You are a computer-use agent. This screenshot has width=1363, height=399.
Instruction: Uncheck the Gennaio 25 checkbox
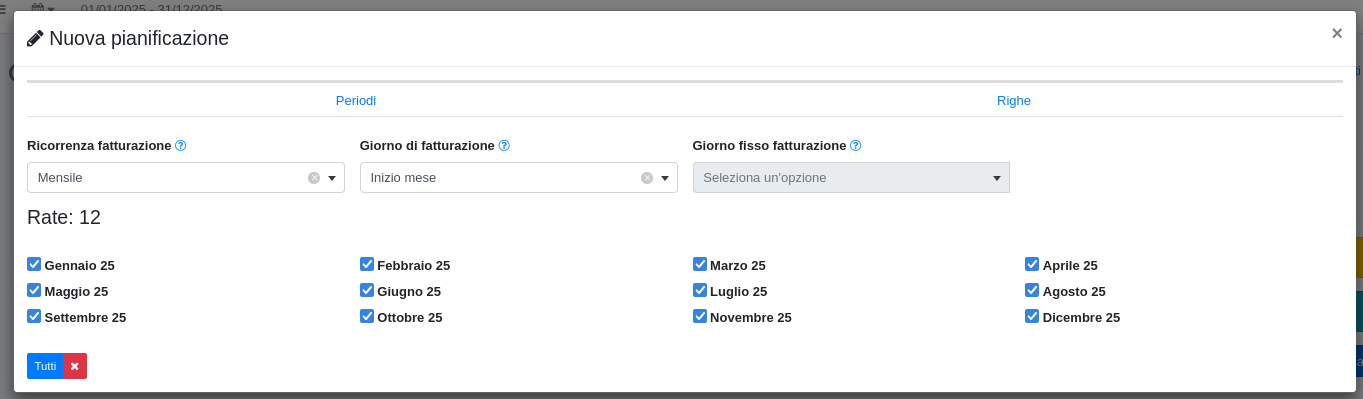(34, 264)
